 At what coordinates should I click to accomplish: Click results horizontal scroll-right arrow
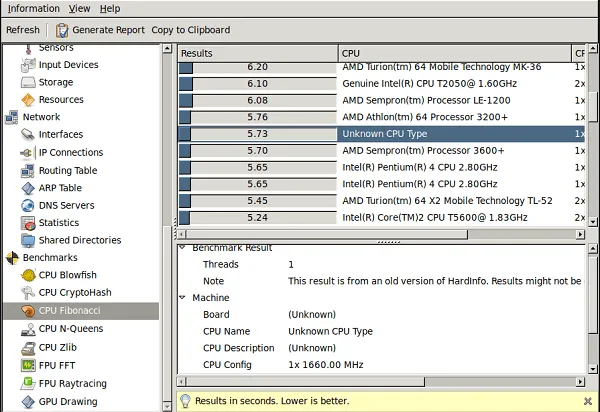coord(580,234)
